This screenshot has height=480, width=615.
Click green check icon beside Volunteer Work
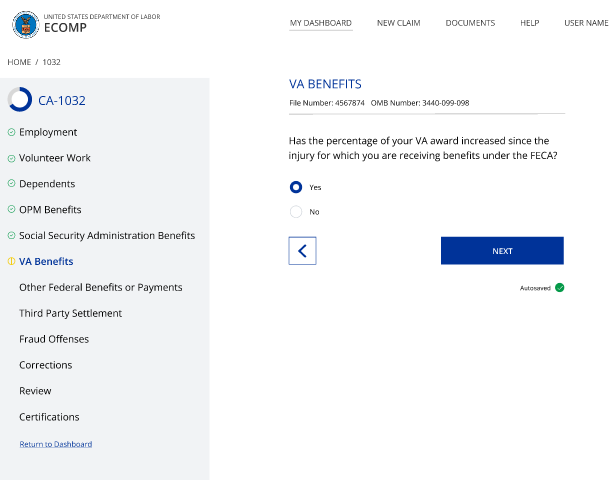(11, 158)
